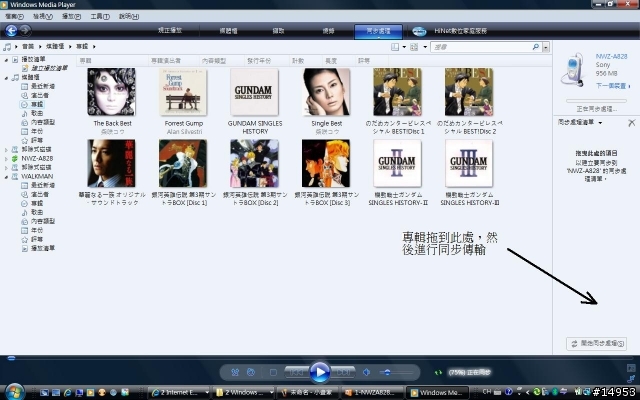Switch to the 同步處理 tab
The height and width of the screenshot is (400, 640).
(x=378, y=31)
